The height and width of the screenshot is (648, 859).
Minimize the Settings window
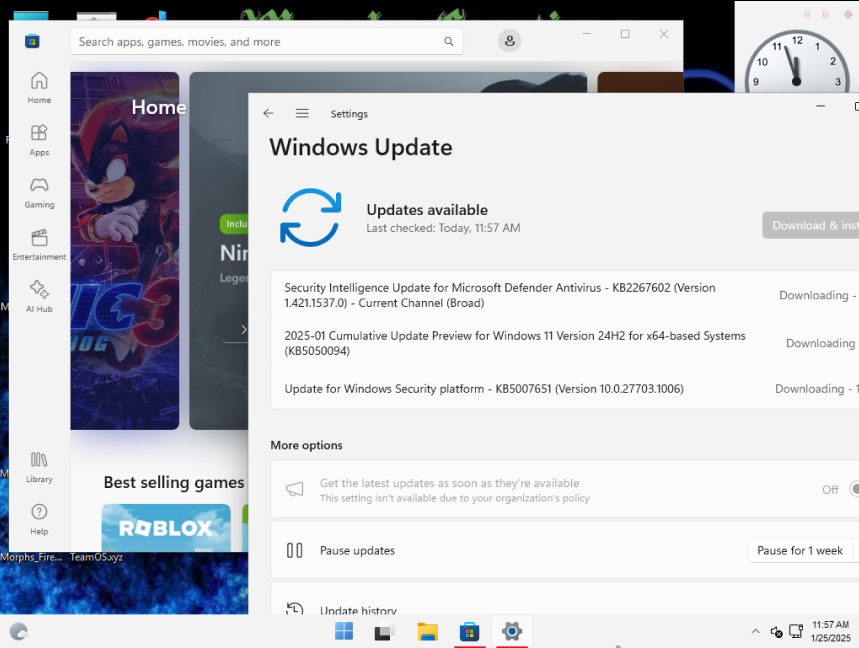coord(821,106)
